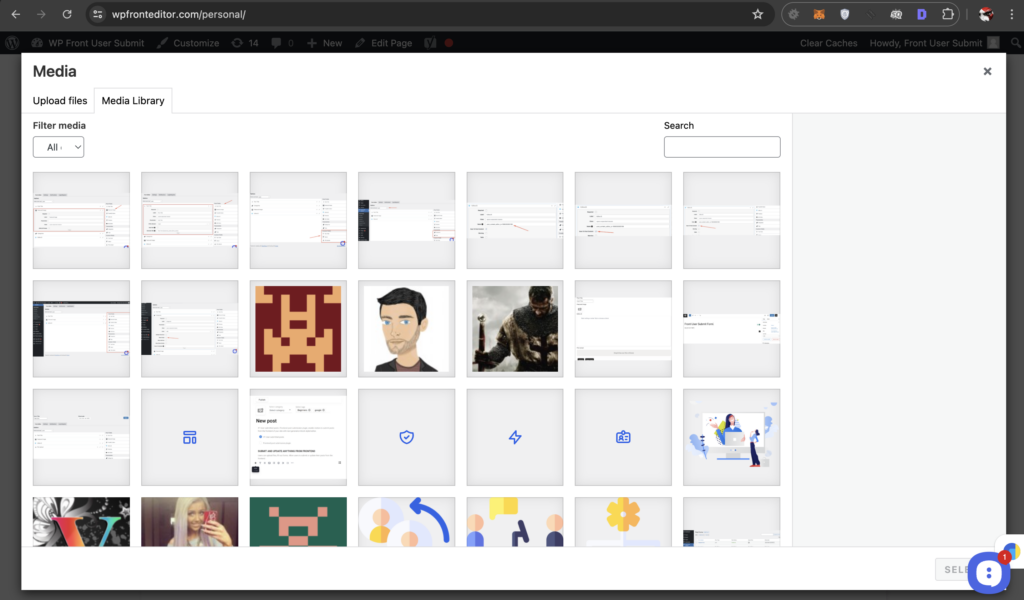The image size is (1024, 600).
Task: View site information in the address bar
Action: pos(97,15)
